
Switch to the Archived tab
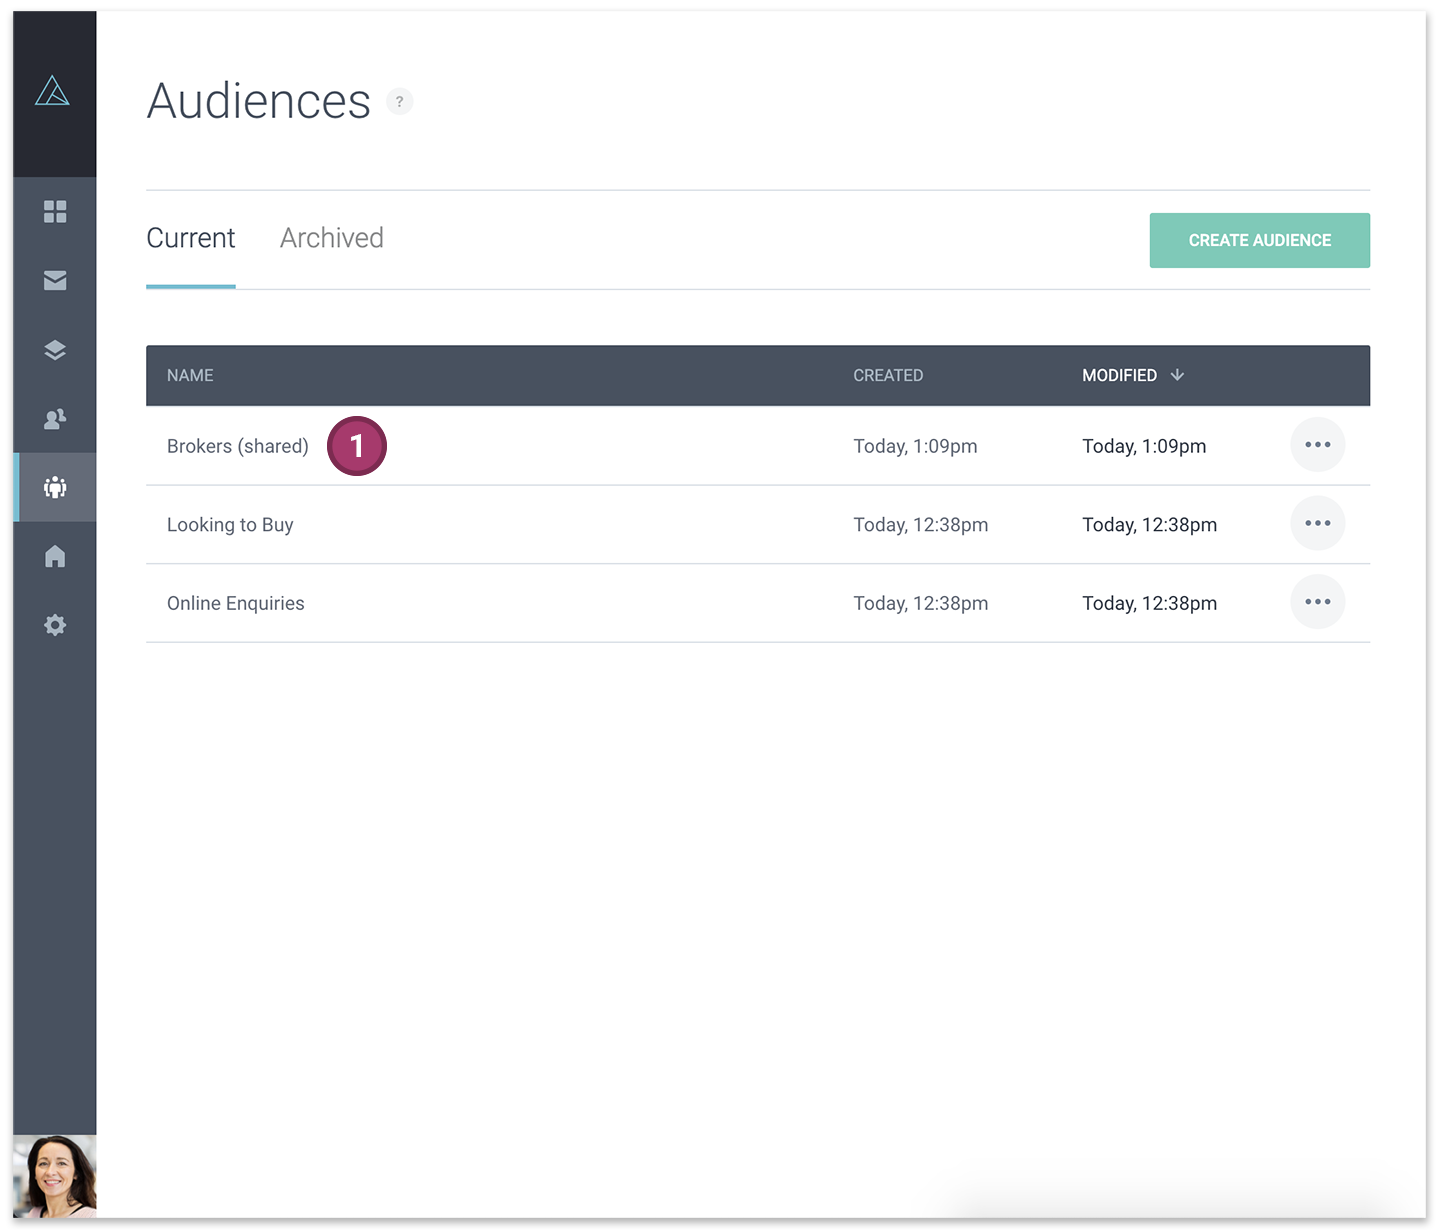tap(332, 238)
